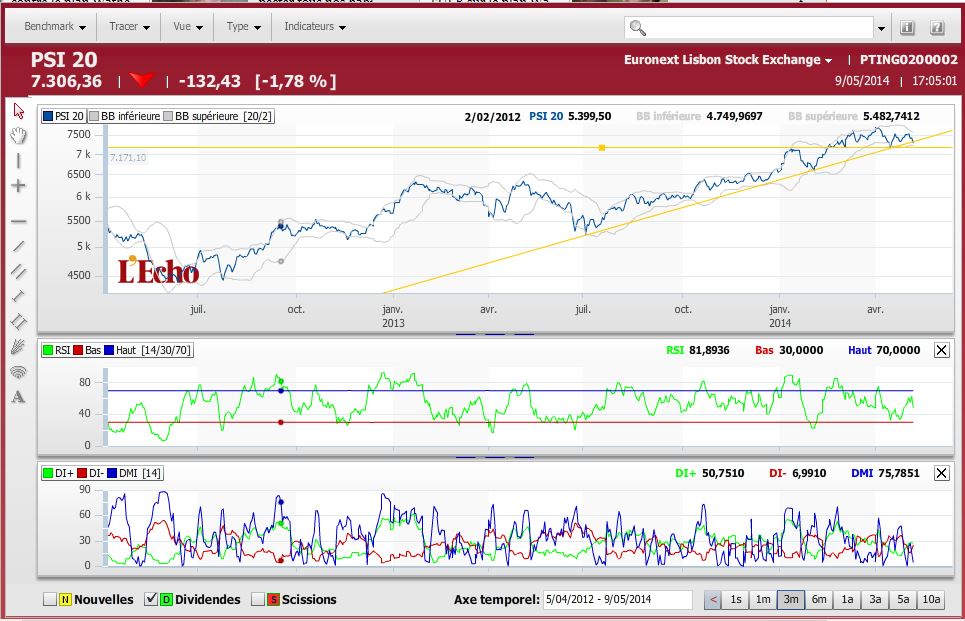The image size is (965, 621).
Task: Open the Benchmark dropdown menu
Action: point(54,27)
